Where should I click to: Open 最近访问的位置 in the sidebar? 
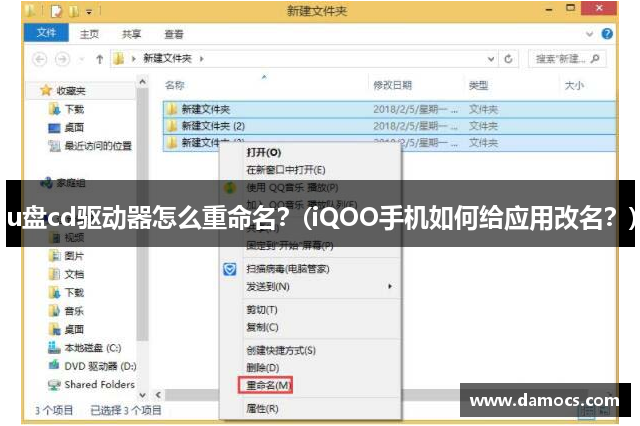click(98, 146)
